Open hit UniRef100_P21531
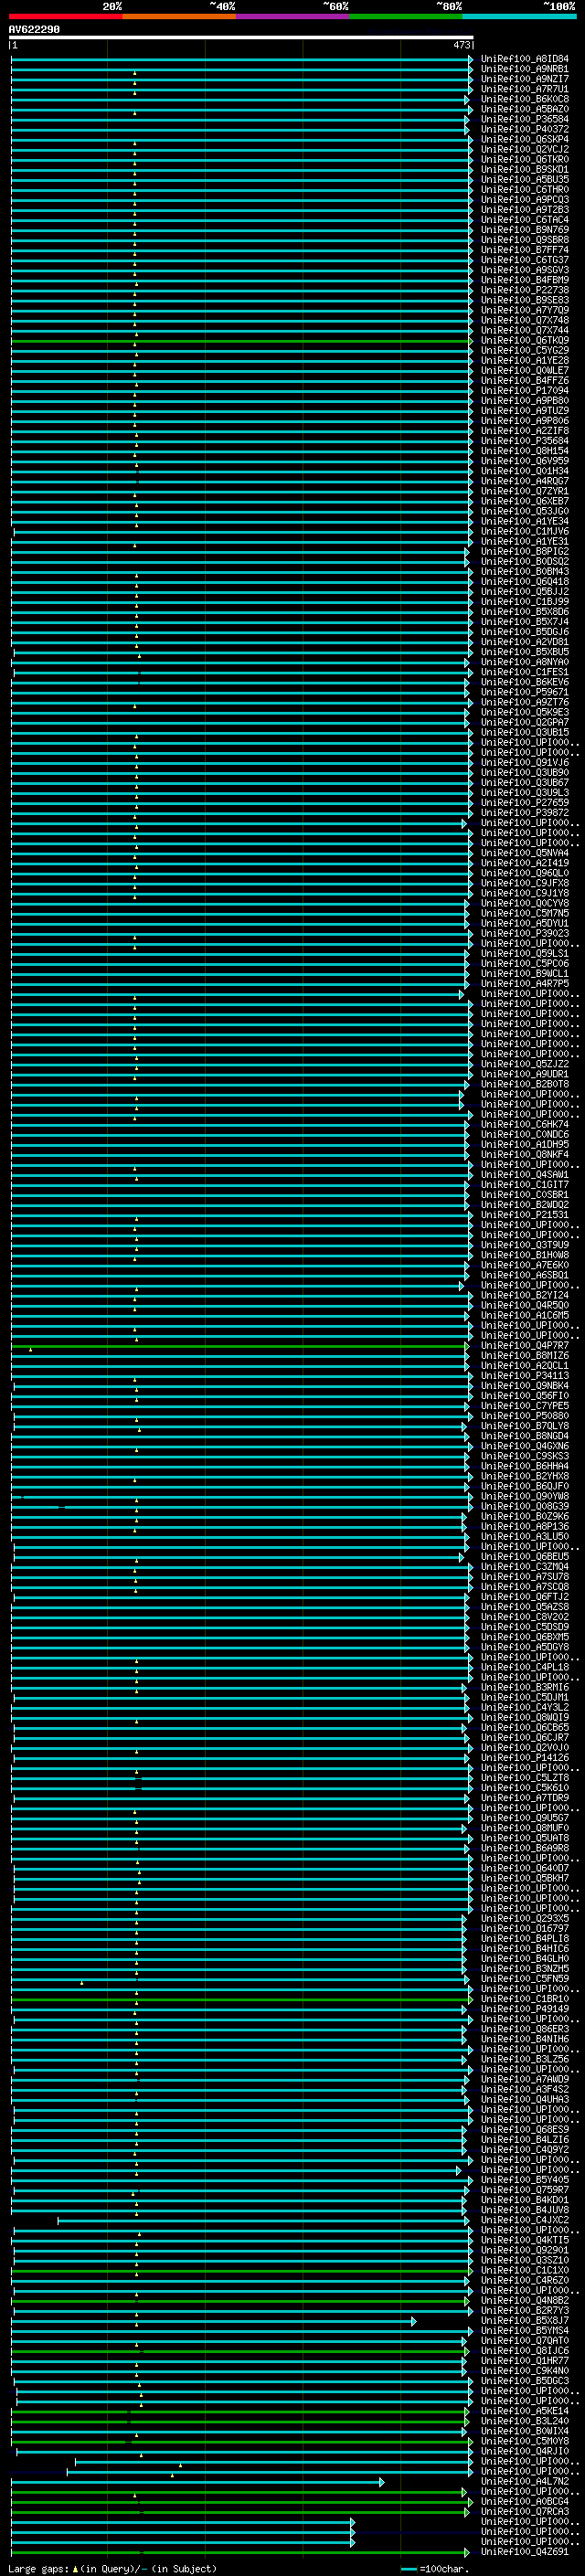The height and width of the screenshot is (2576, 585). click(x=525, y=1215)
